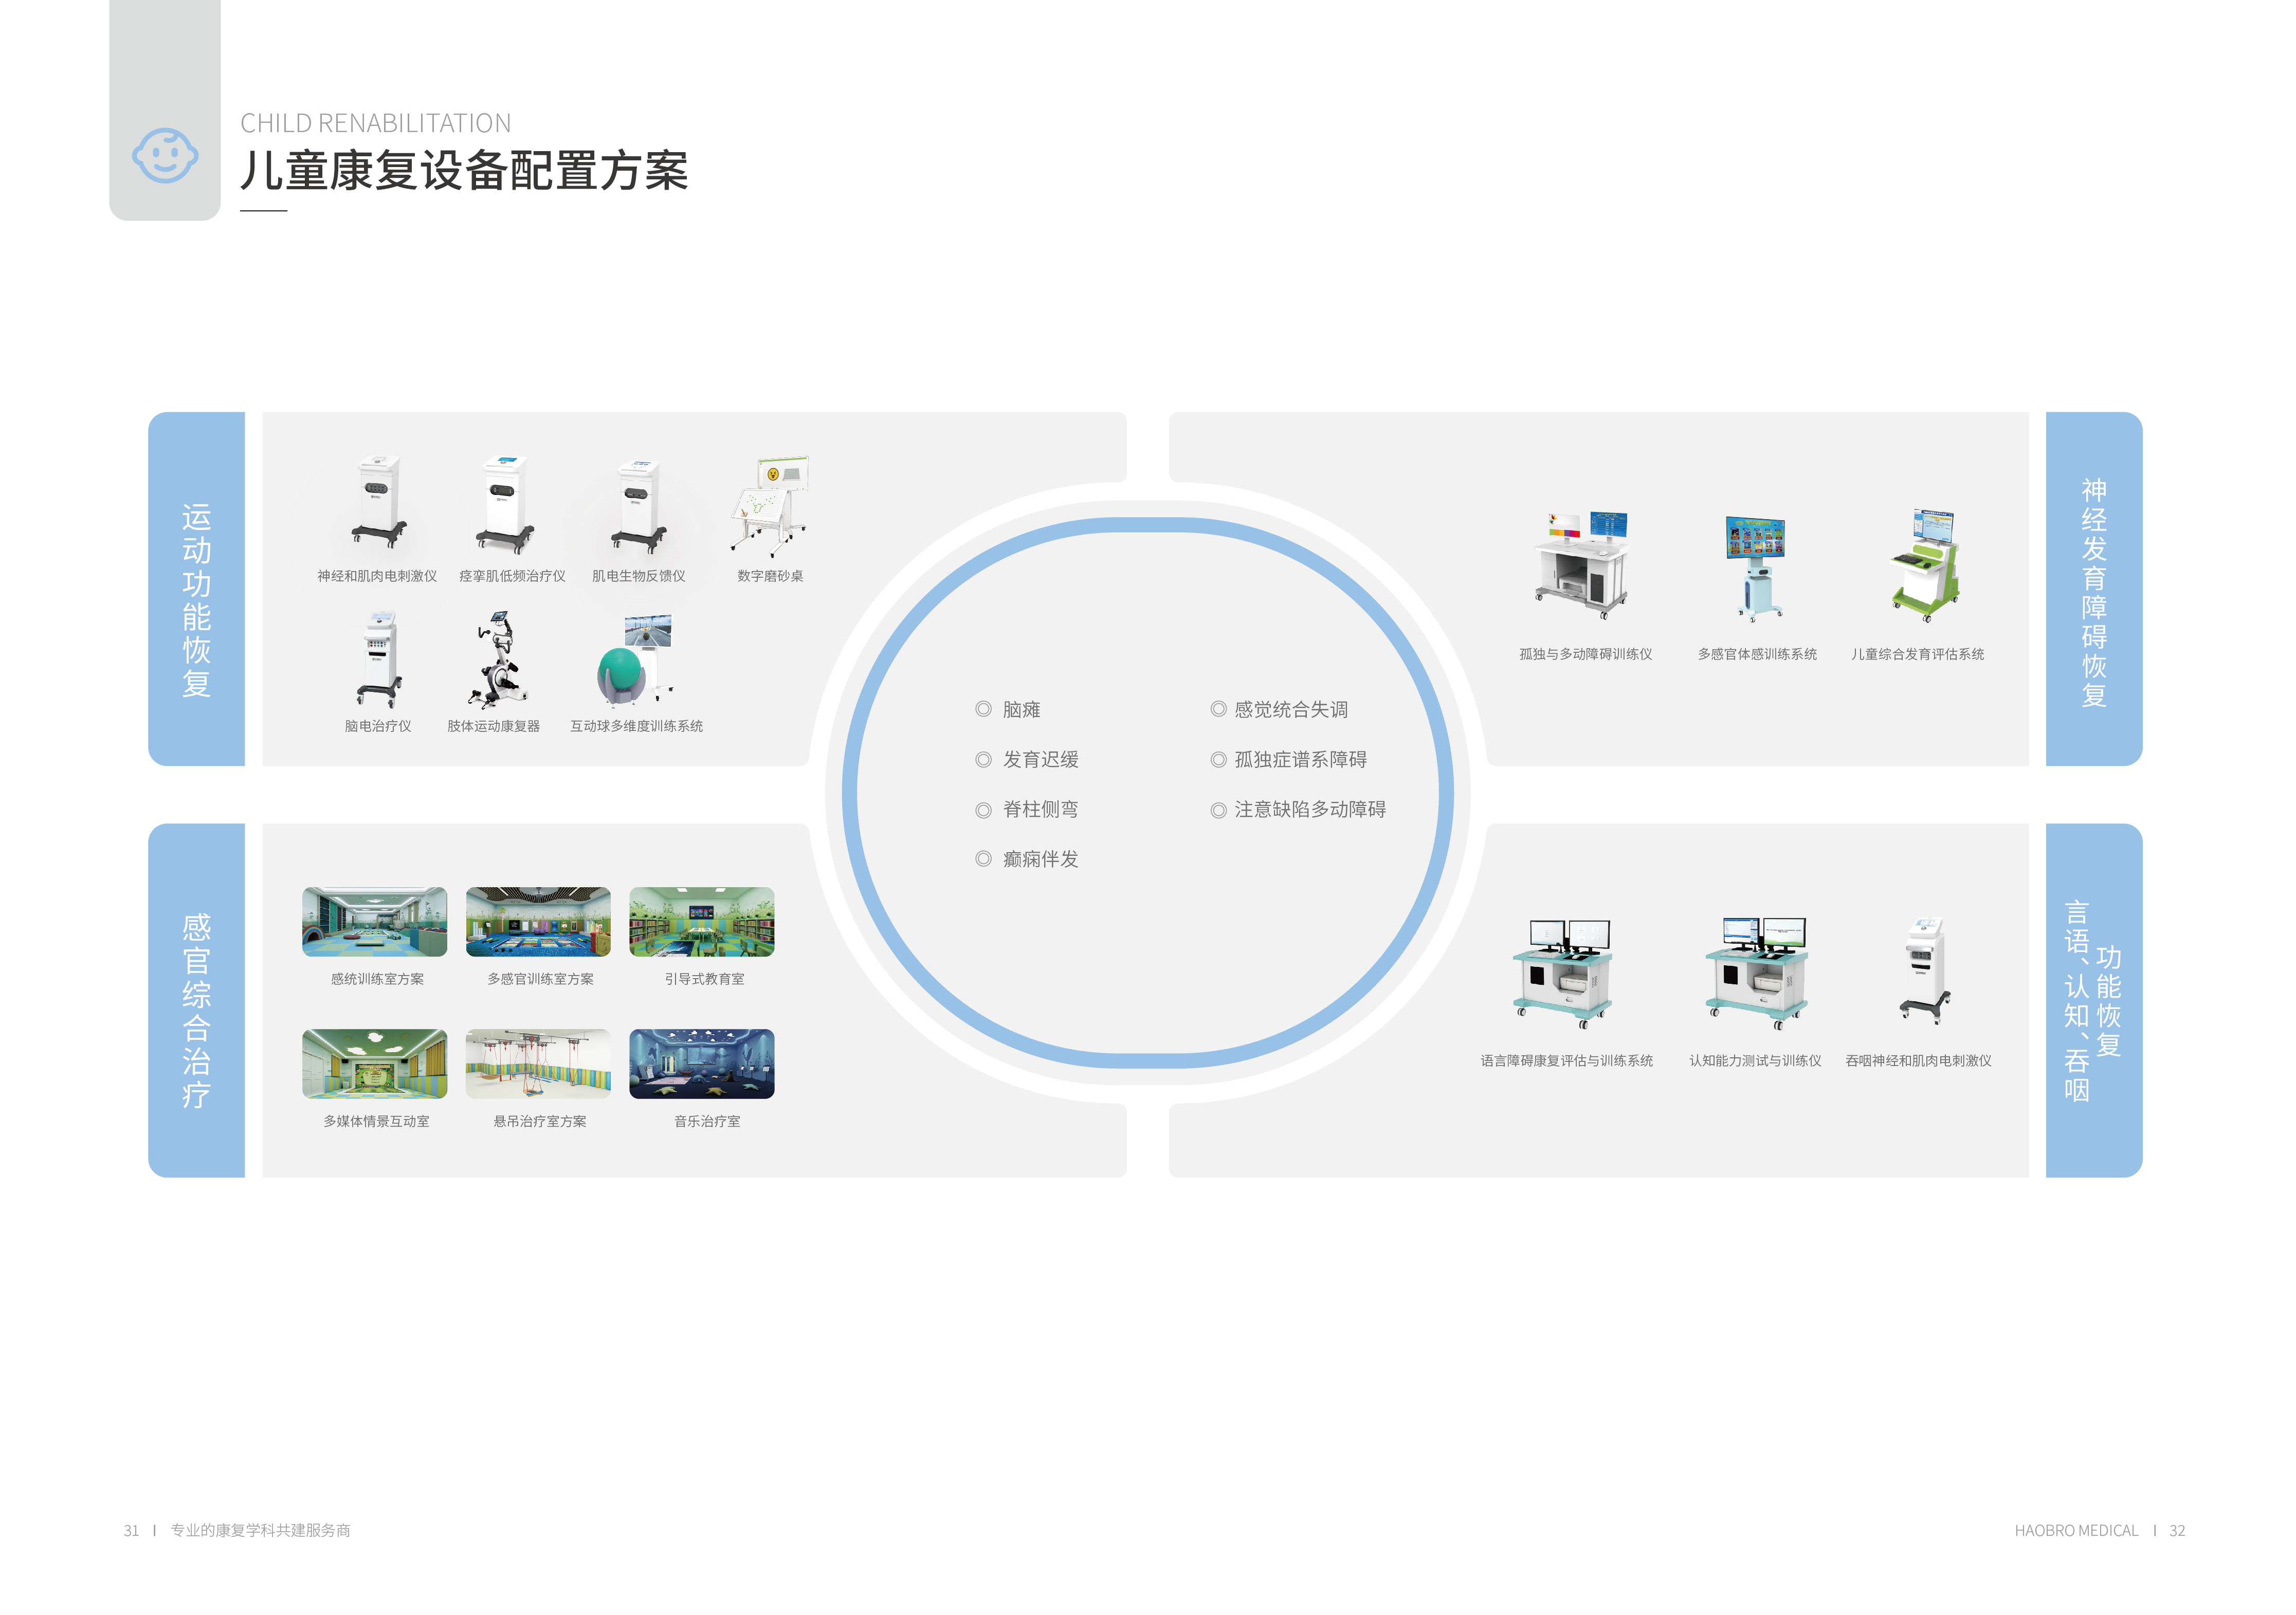The width and height of the screenshot is (2296, 1615).
Task: Open the 多媒体情景互动室 room photo
Action: click(375, 1063)
